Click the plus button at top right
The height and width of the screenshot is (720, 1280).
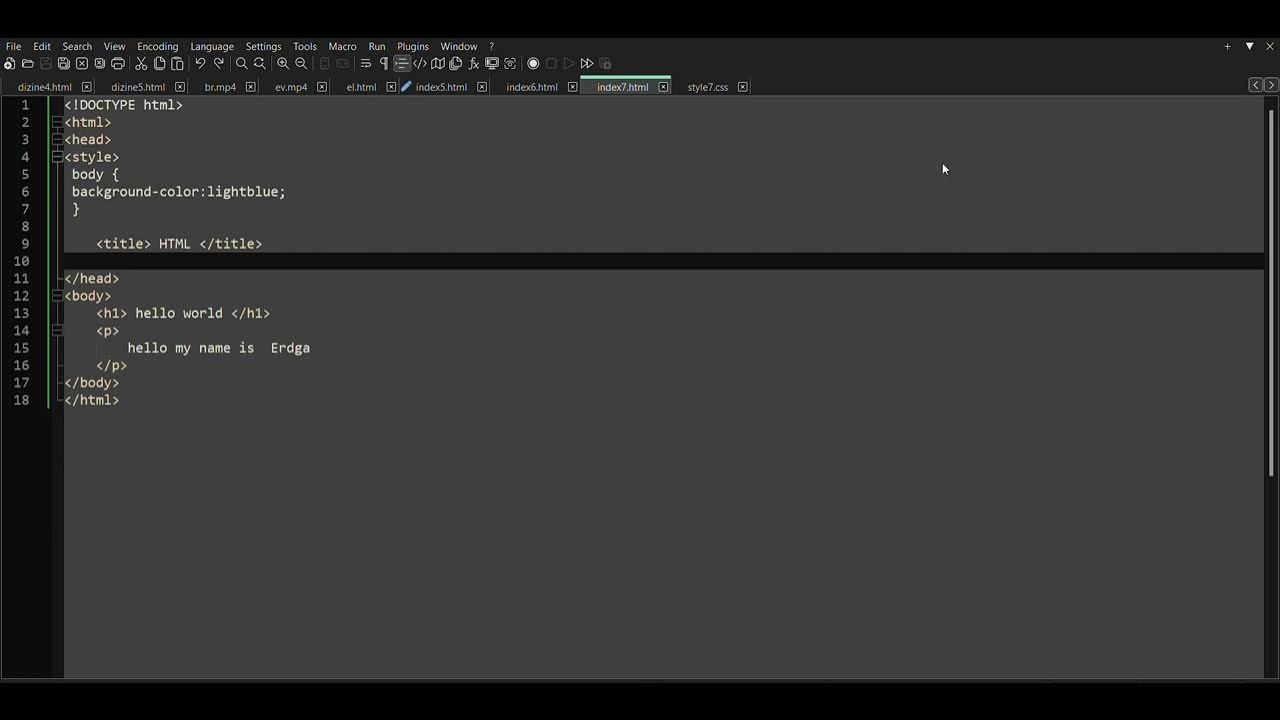(1227, 46)
